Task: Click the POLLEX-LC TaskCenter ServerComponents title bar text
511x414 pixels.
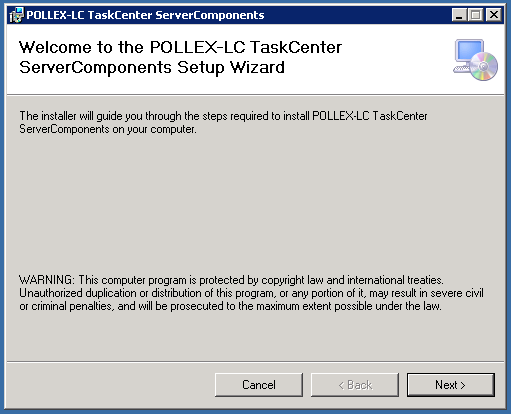Action: coord(145,15)
